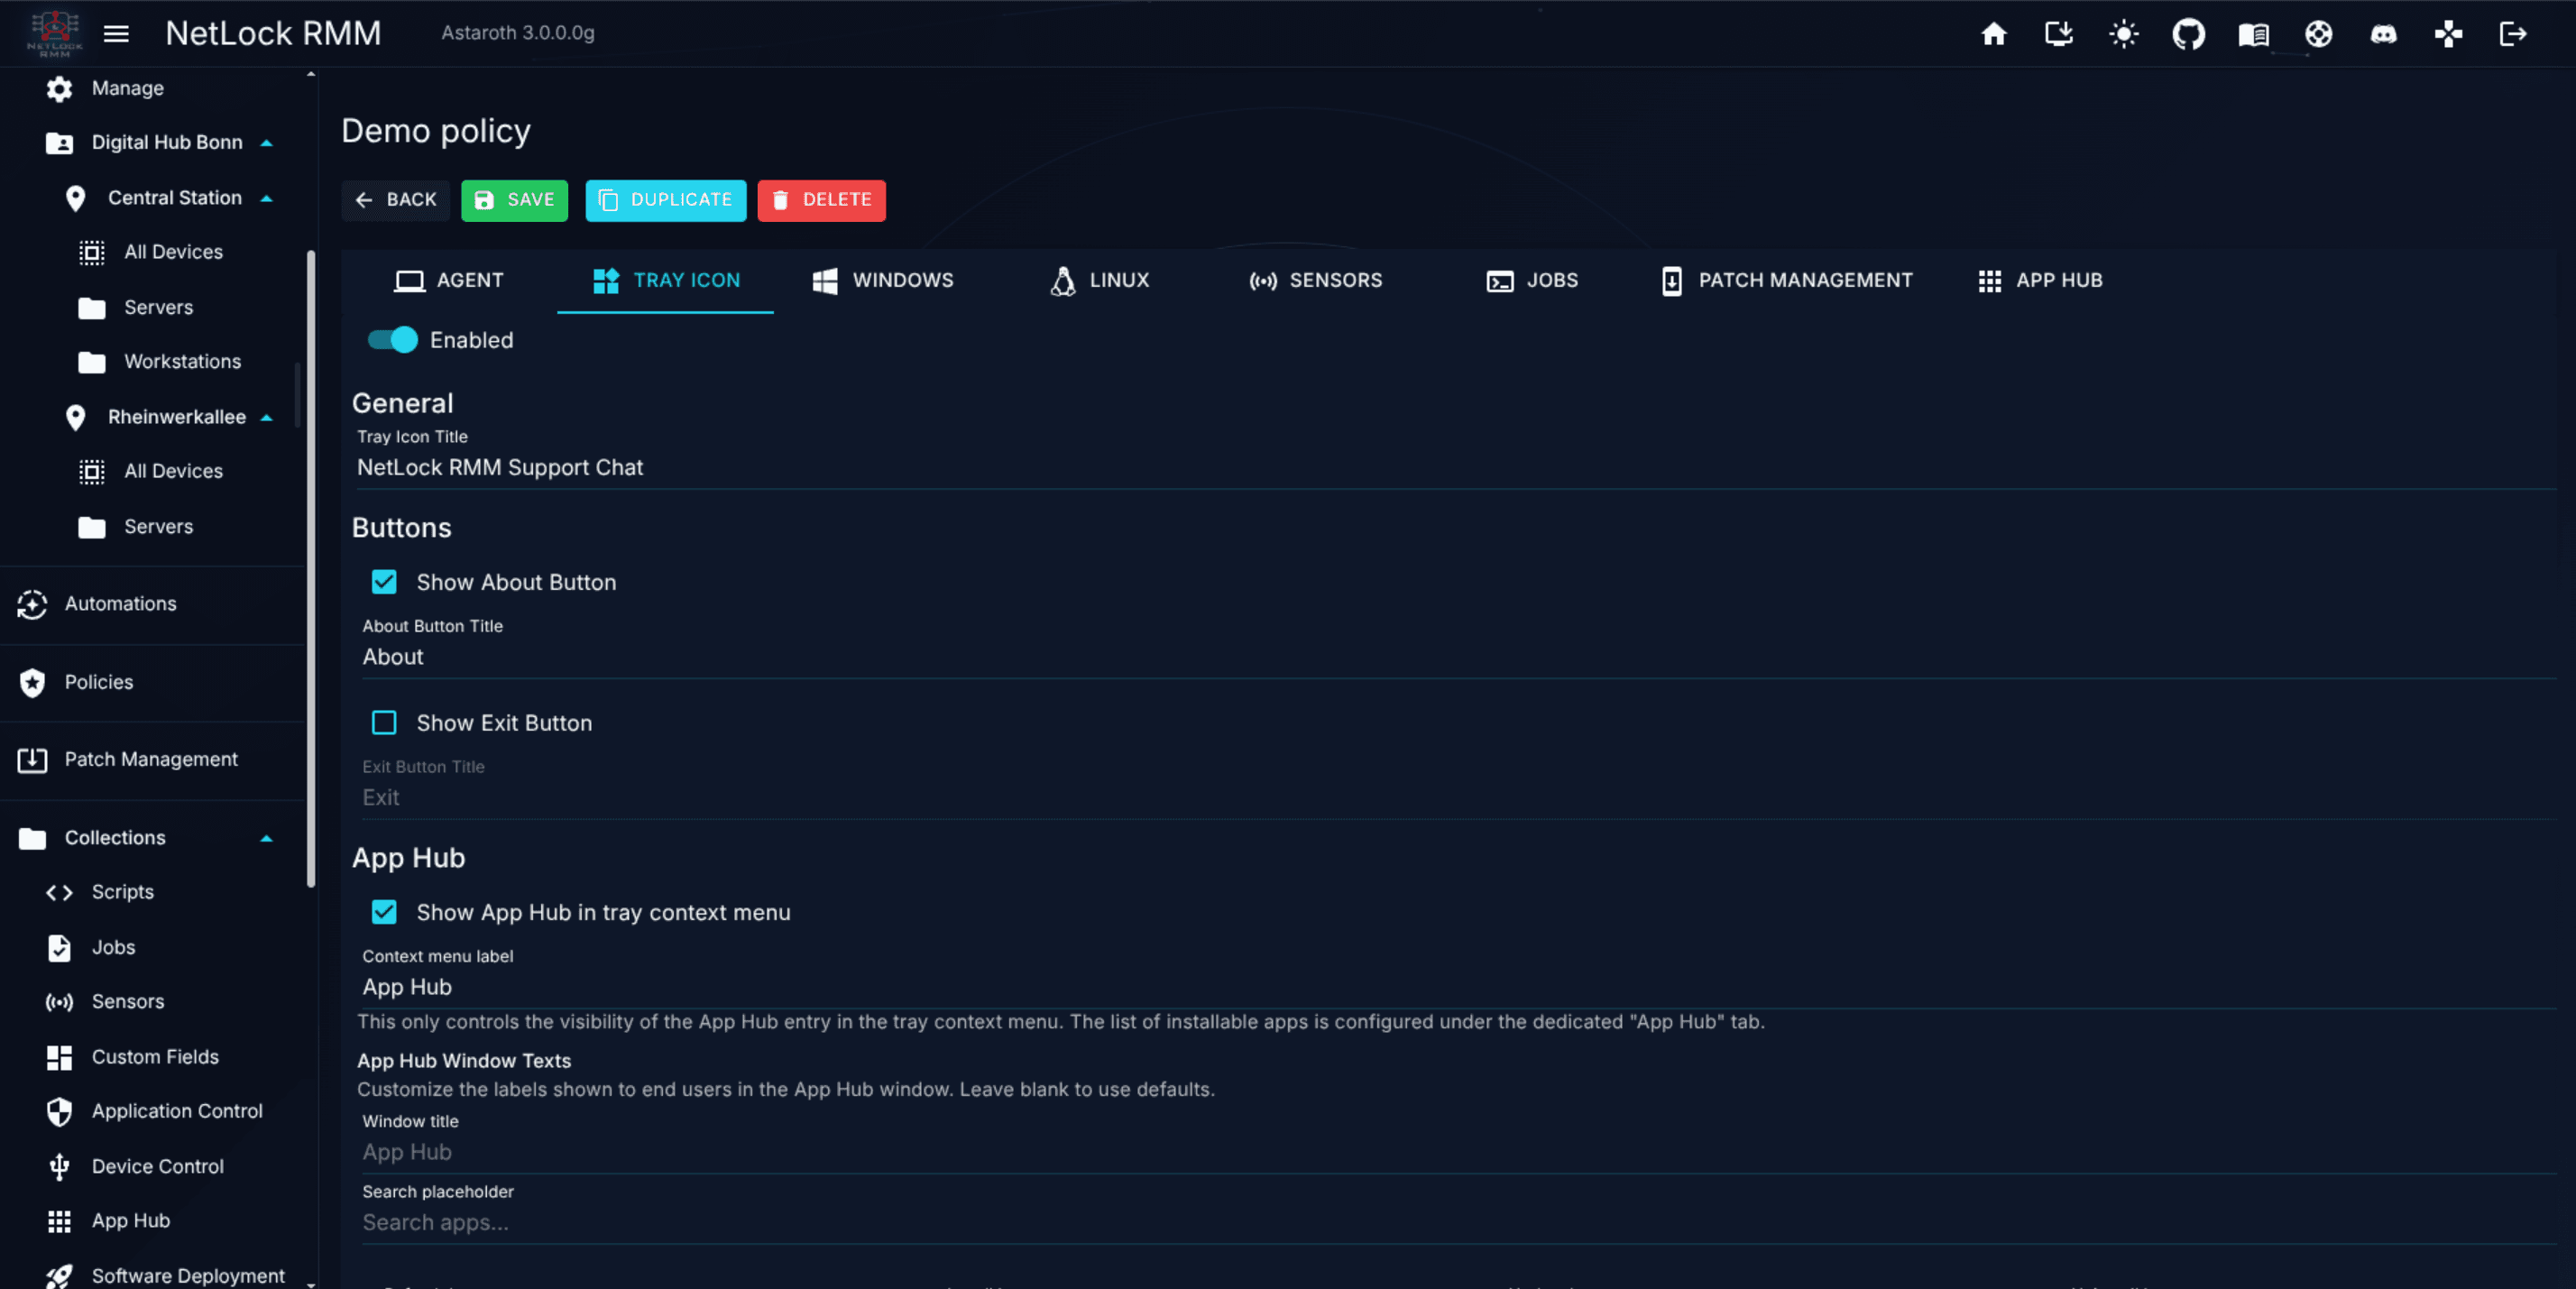Open the Windows tab

(882, 281)
